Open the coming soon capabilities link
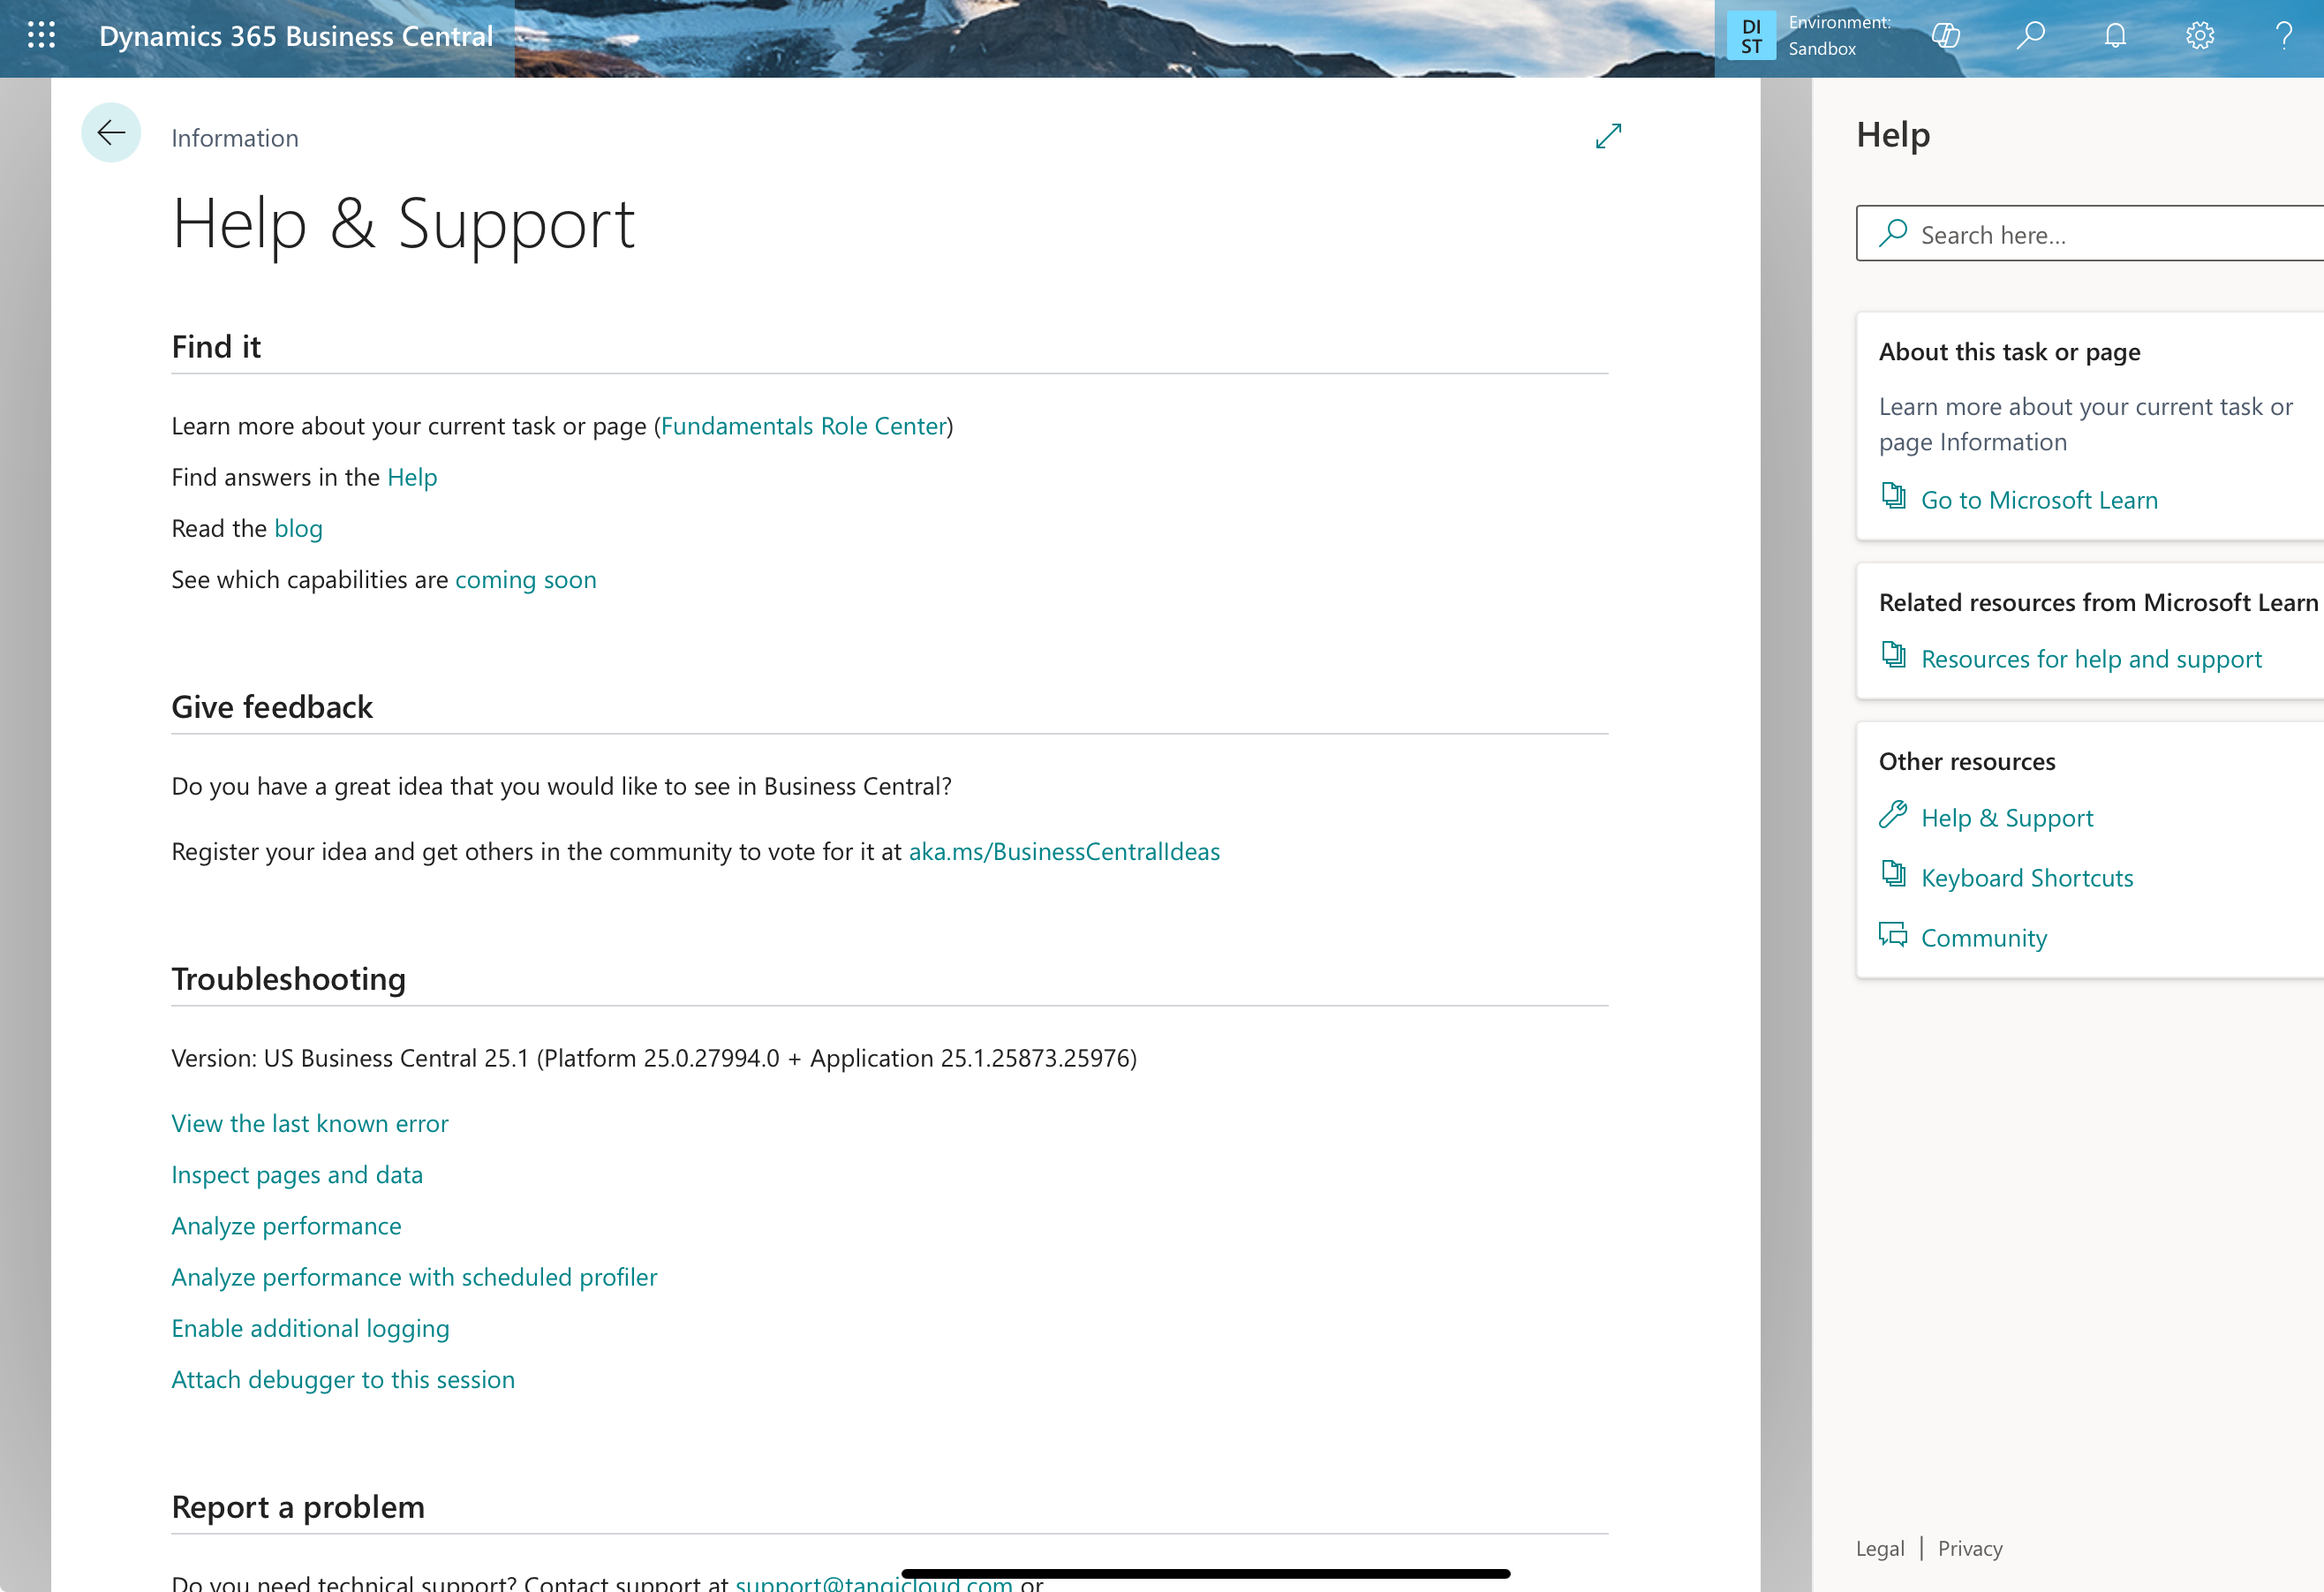Image resolution: width=2324 pixels, height=1592 pixels. coord(525,580)
